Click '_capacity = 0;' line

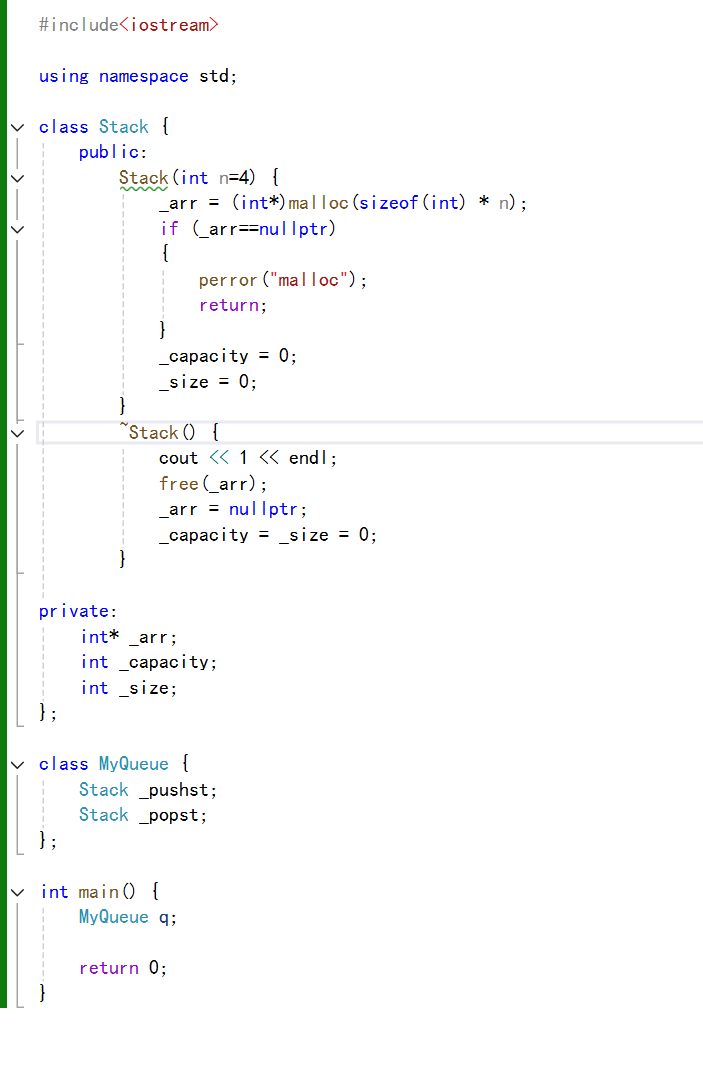228,356
